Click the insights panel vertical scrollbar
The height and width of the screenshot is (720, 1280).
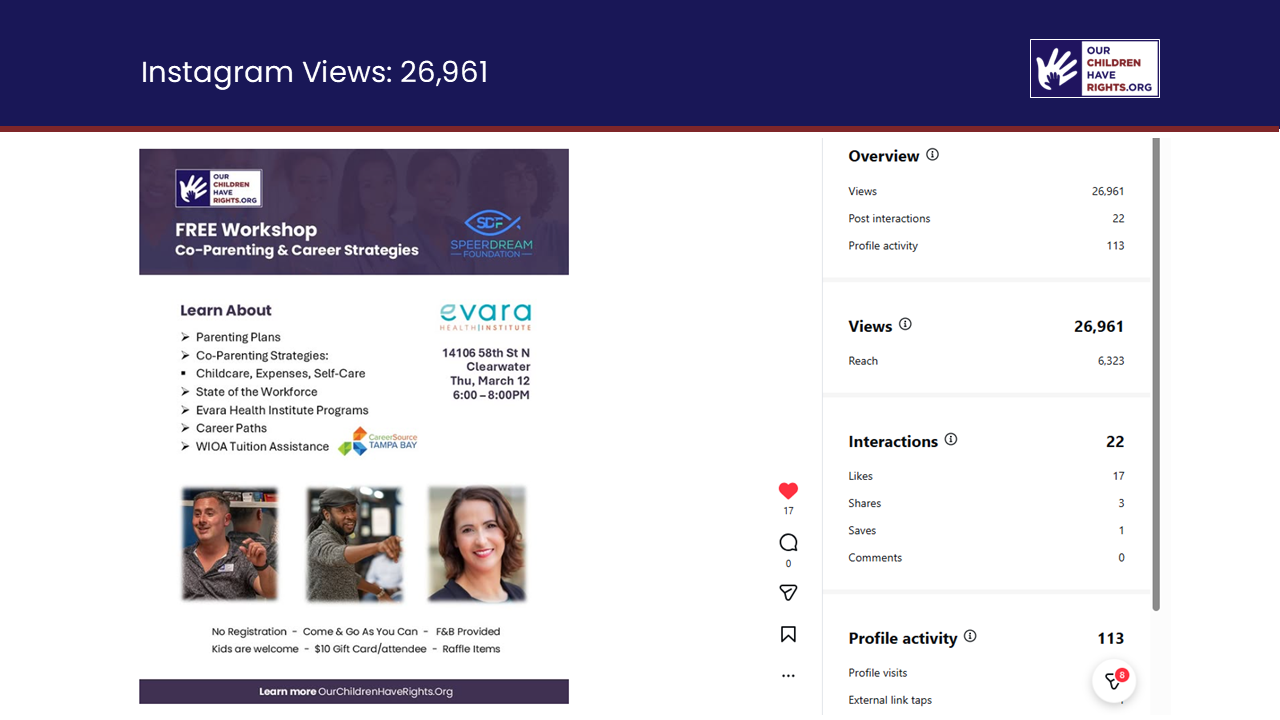[x=1156, y=374]
